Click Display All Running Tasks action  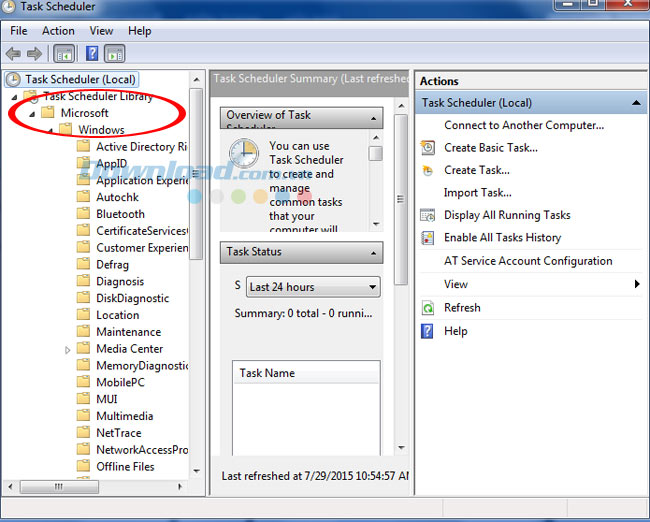click(x=507, y=215)
